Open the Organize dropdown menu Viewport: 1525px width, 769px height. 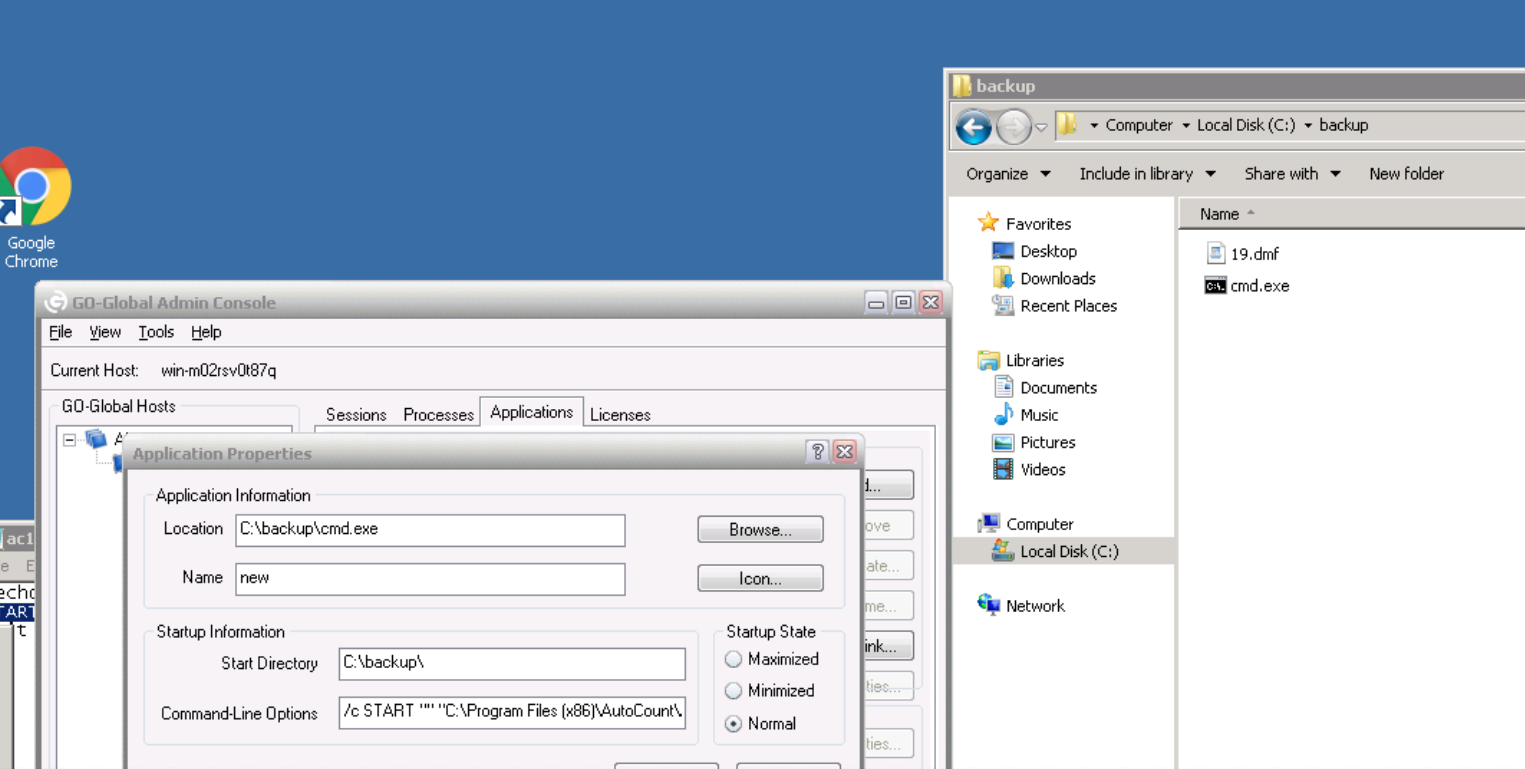(1008, 174)
